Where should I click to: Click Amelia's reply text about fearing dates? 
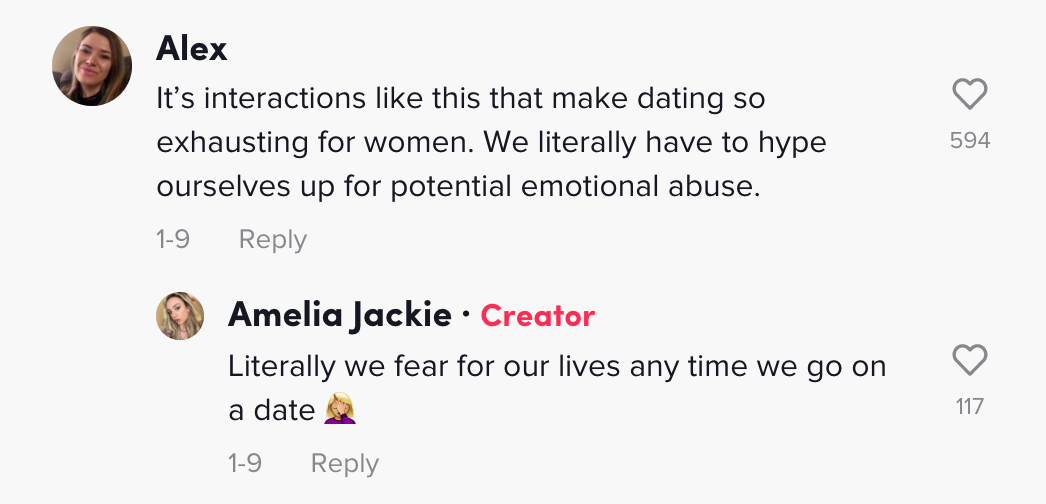(557, 388)
